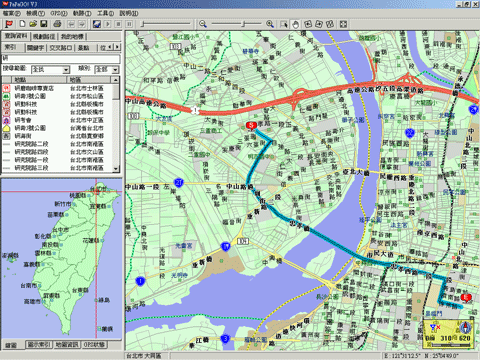Click the search text input field
The width and height of the screenshot is (480, 360).
[x=61, y=59]
